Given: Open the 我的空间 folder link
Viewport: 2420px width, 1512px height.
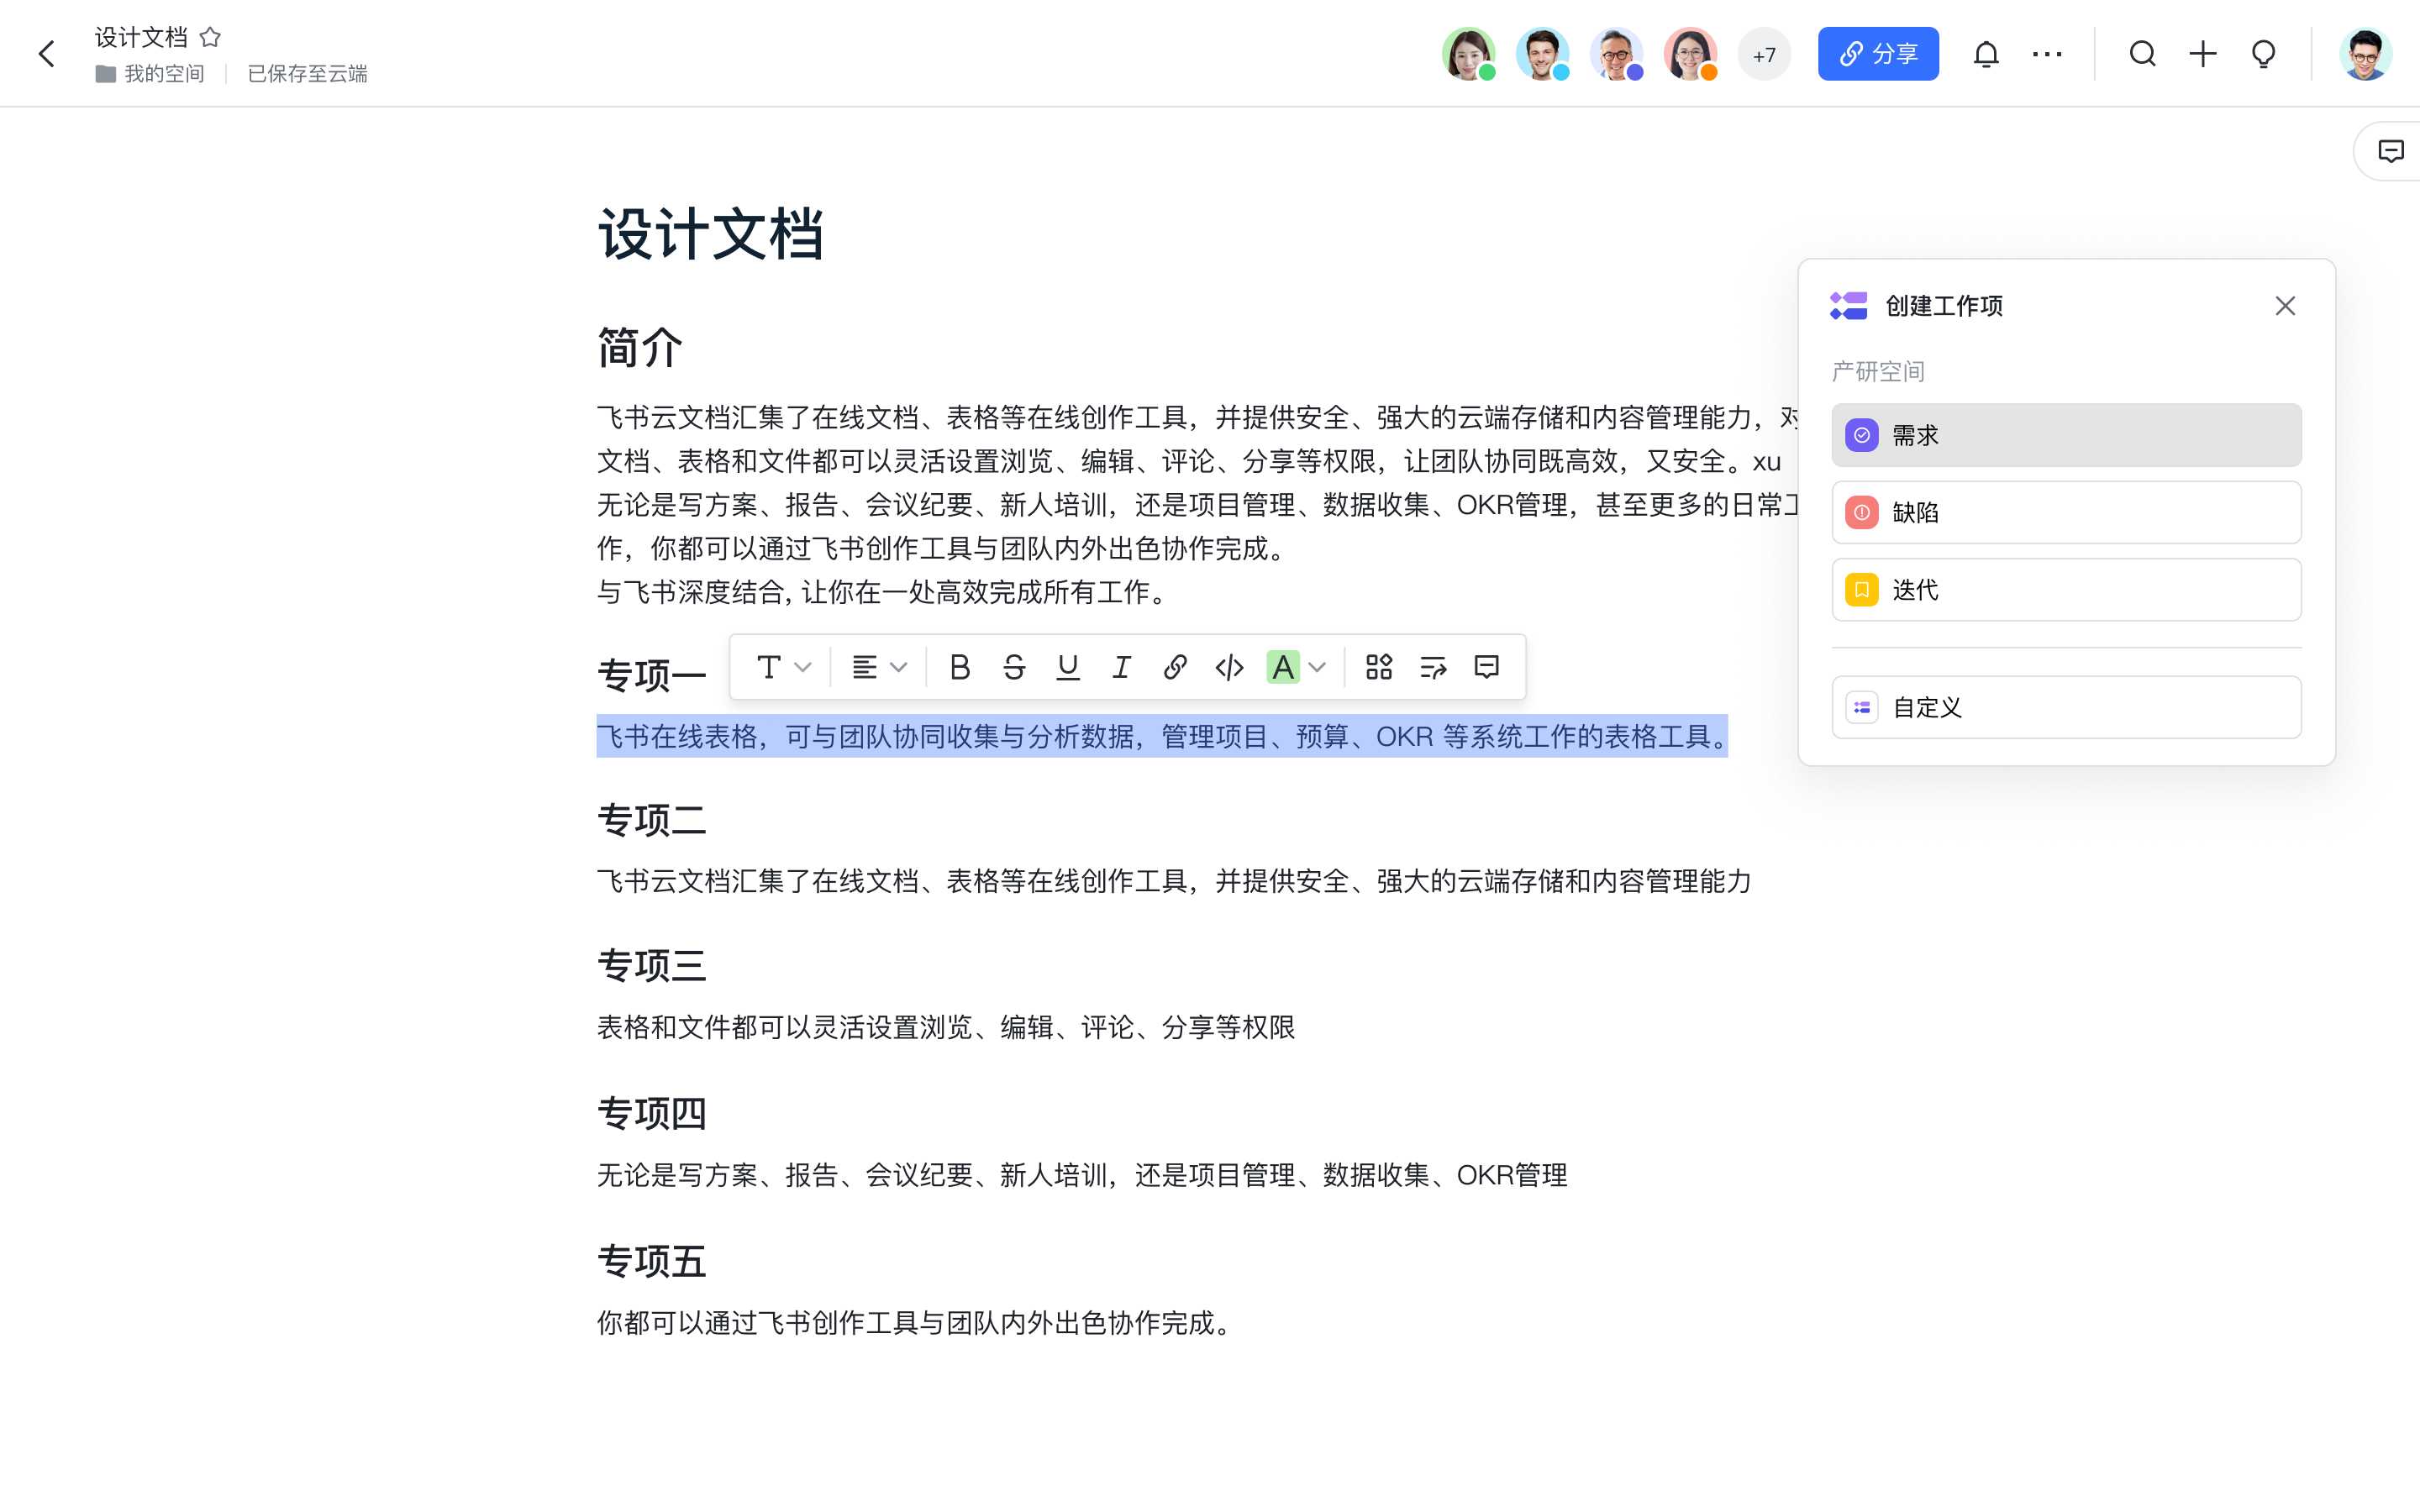Looking at the screenshot, I should coord(150,74).
